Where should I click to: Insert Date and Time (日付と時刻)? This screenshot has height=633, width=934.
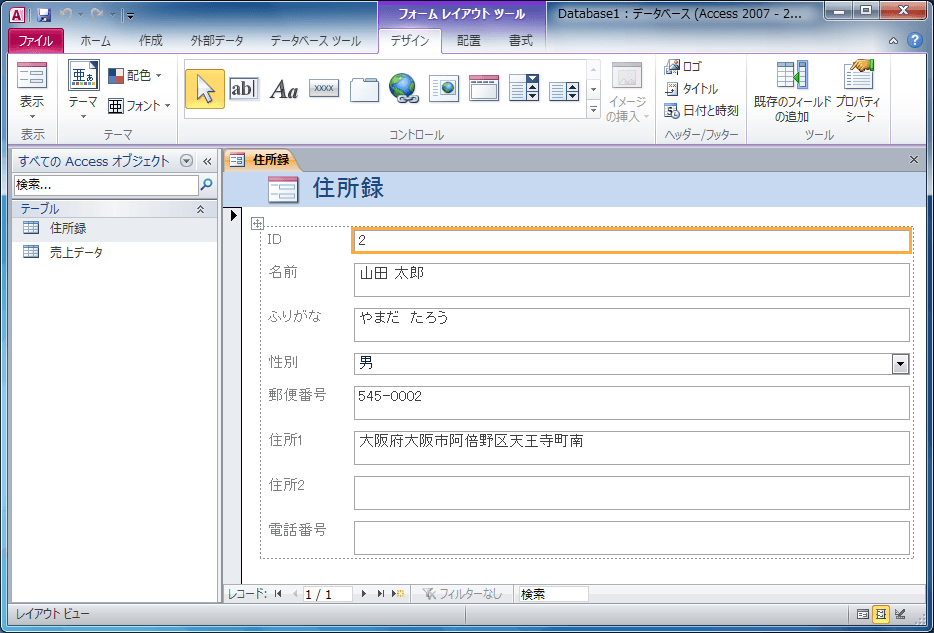(701, 111)
